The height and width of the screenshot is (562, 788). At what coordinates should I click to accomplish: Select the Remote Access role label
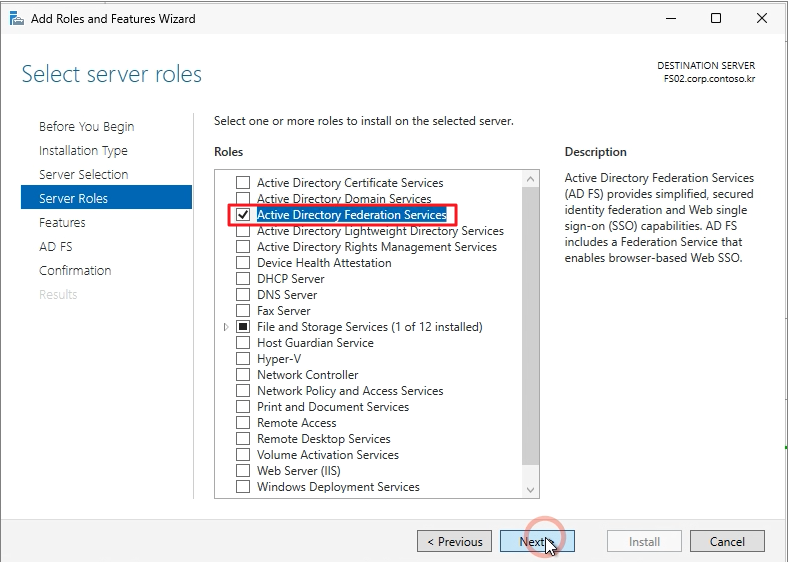tap(297, 423)
